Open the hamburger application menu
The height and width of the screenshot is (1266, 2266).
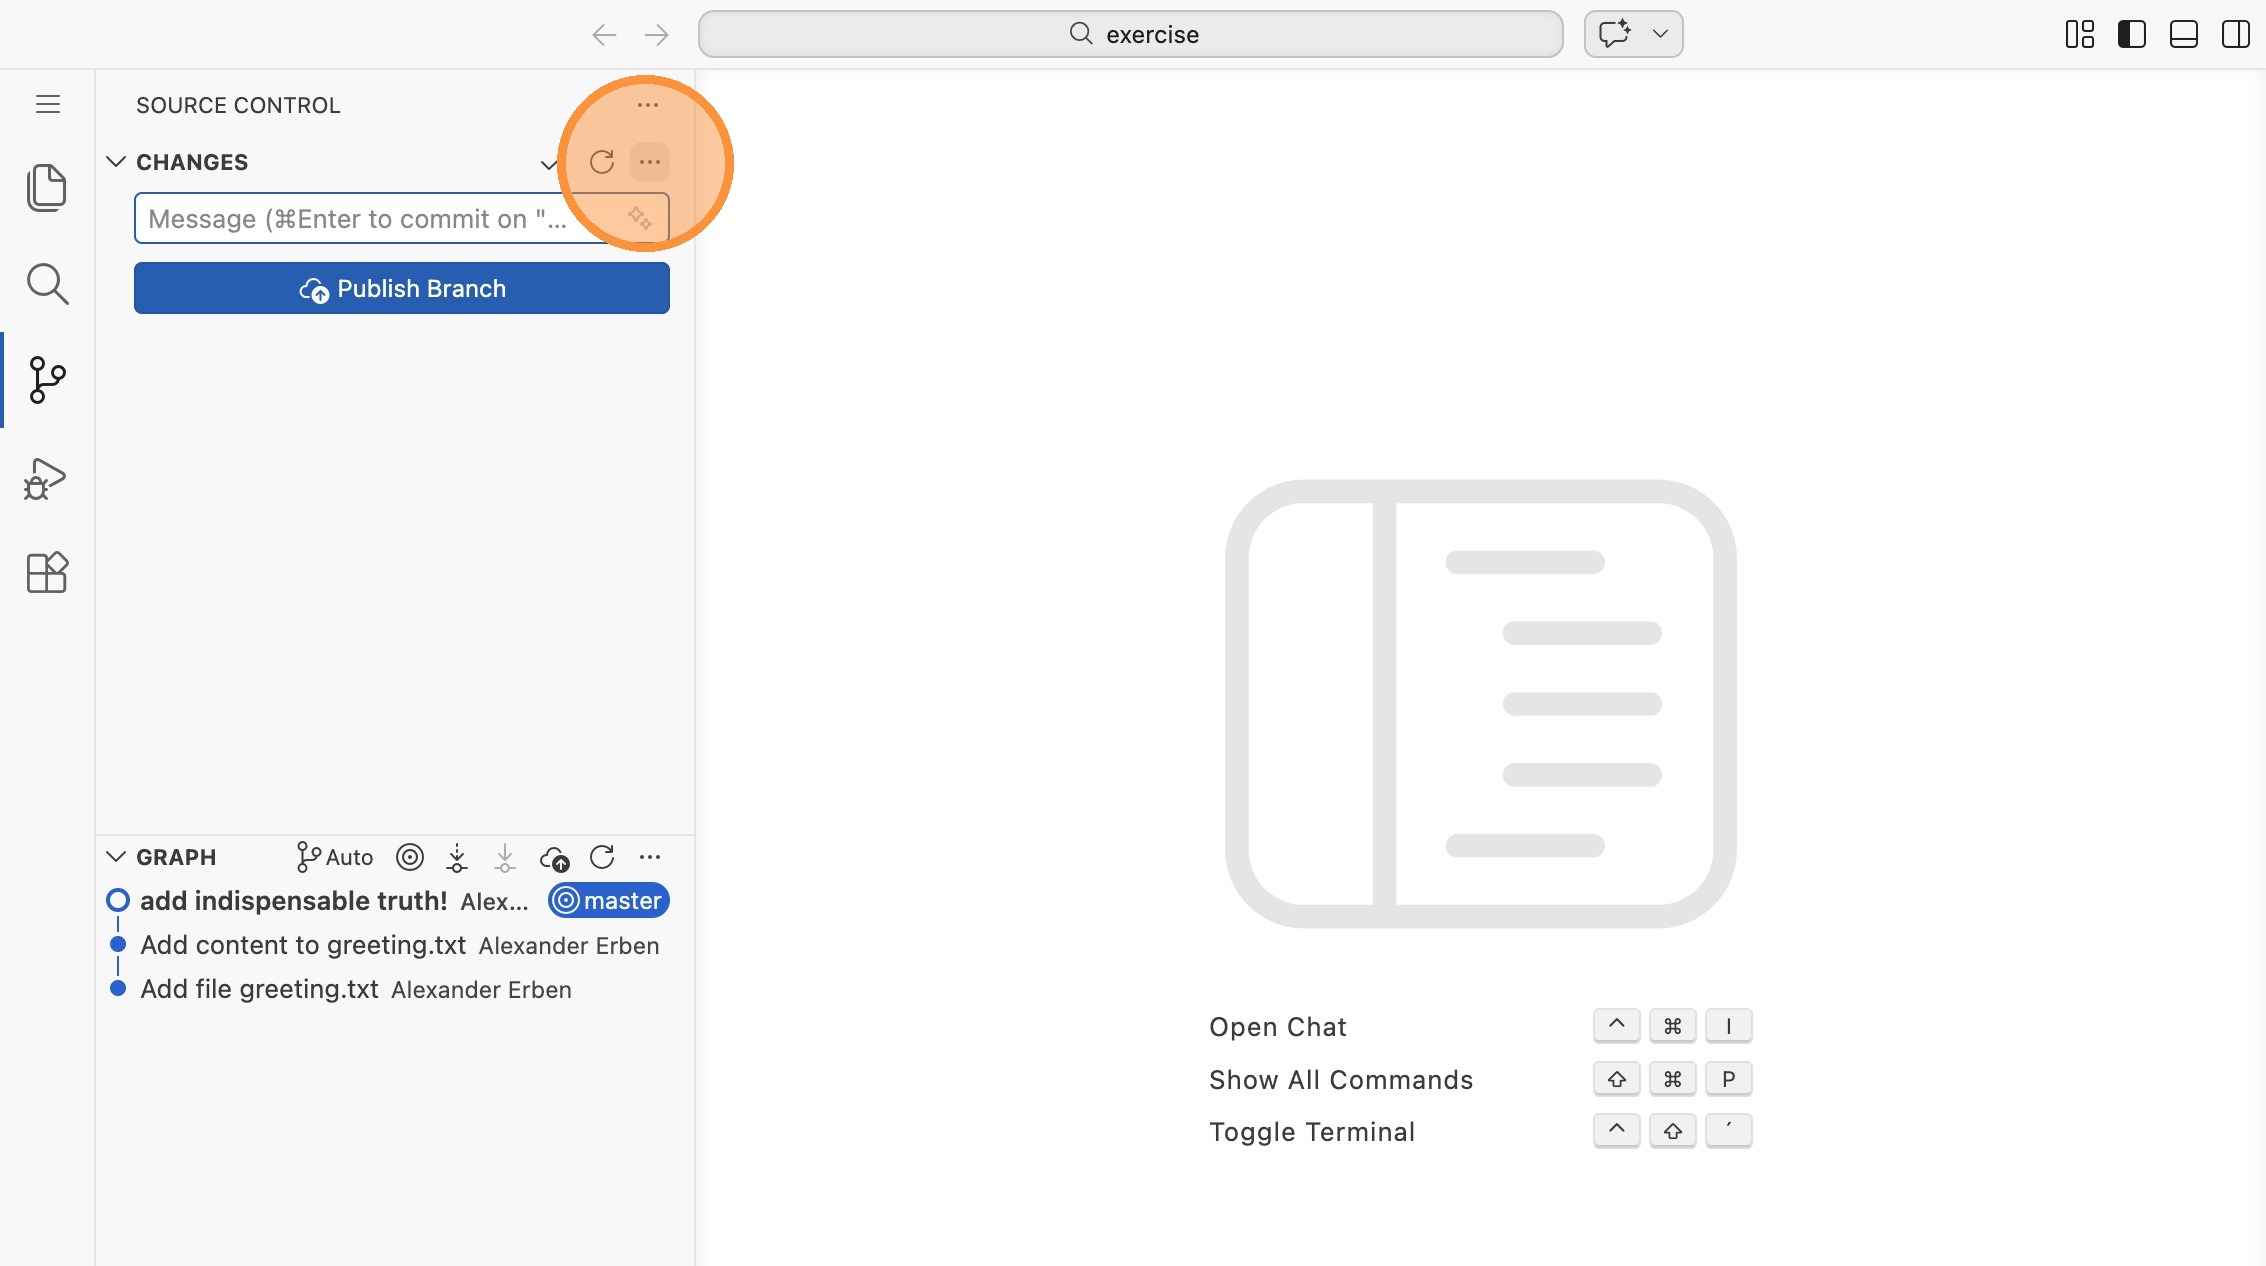(x=48, y=104)
